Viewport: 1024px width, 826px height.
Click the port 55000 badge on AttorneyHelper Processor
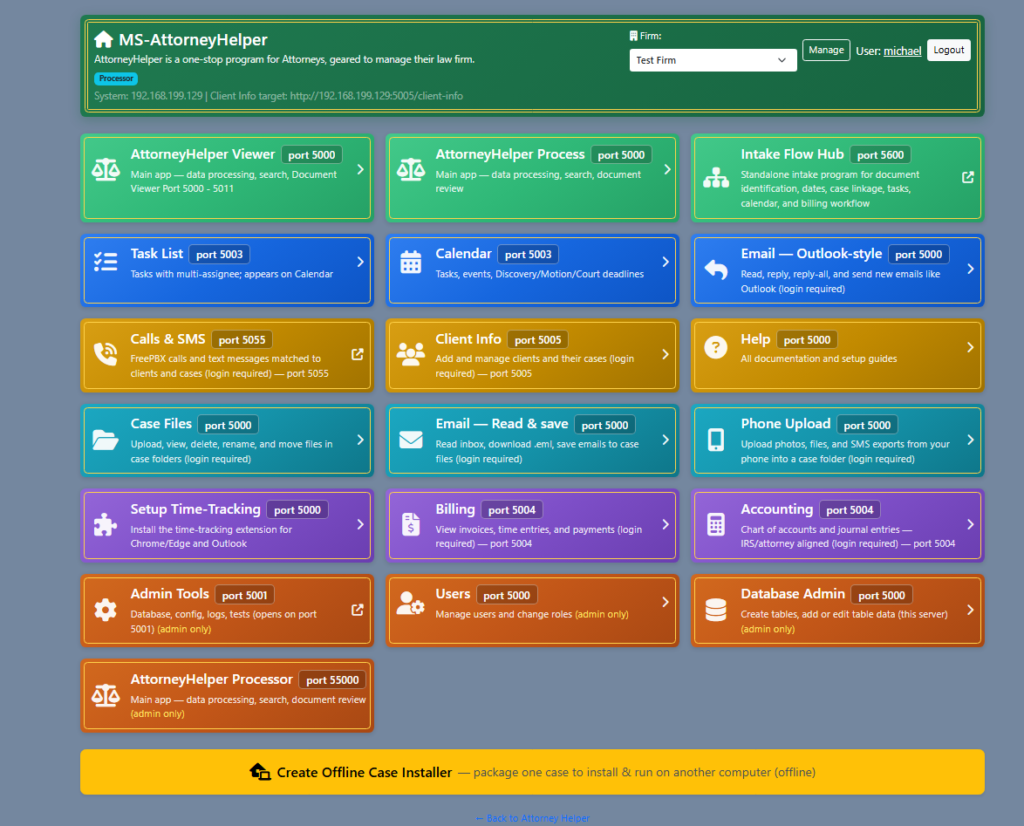click(x=332, y=680)
